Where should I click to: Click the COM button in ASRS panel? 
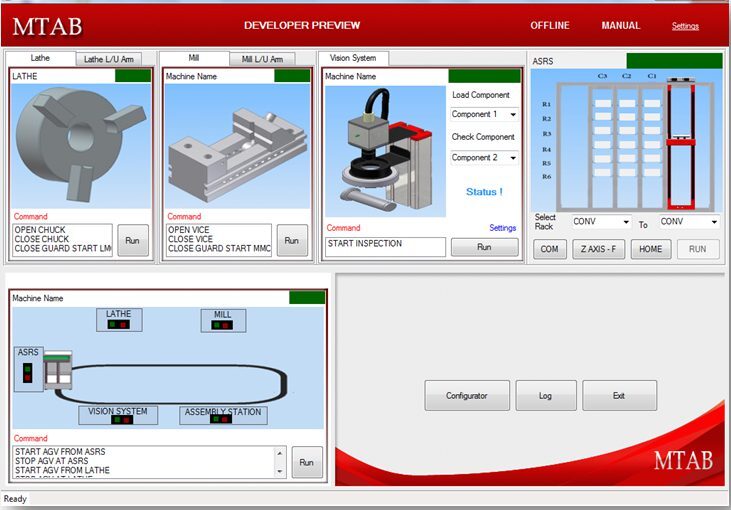pos(550,249)
